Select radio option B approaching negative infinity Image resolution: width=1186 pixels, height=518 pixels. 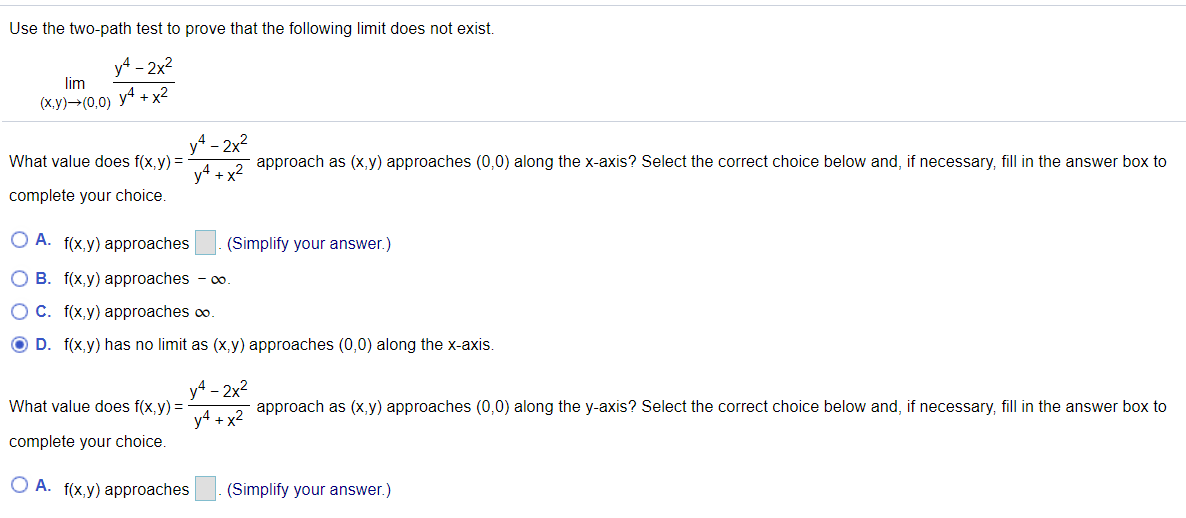(x=20, y=278)
